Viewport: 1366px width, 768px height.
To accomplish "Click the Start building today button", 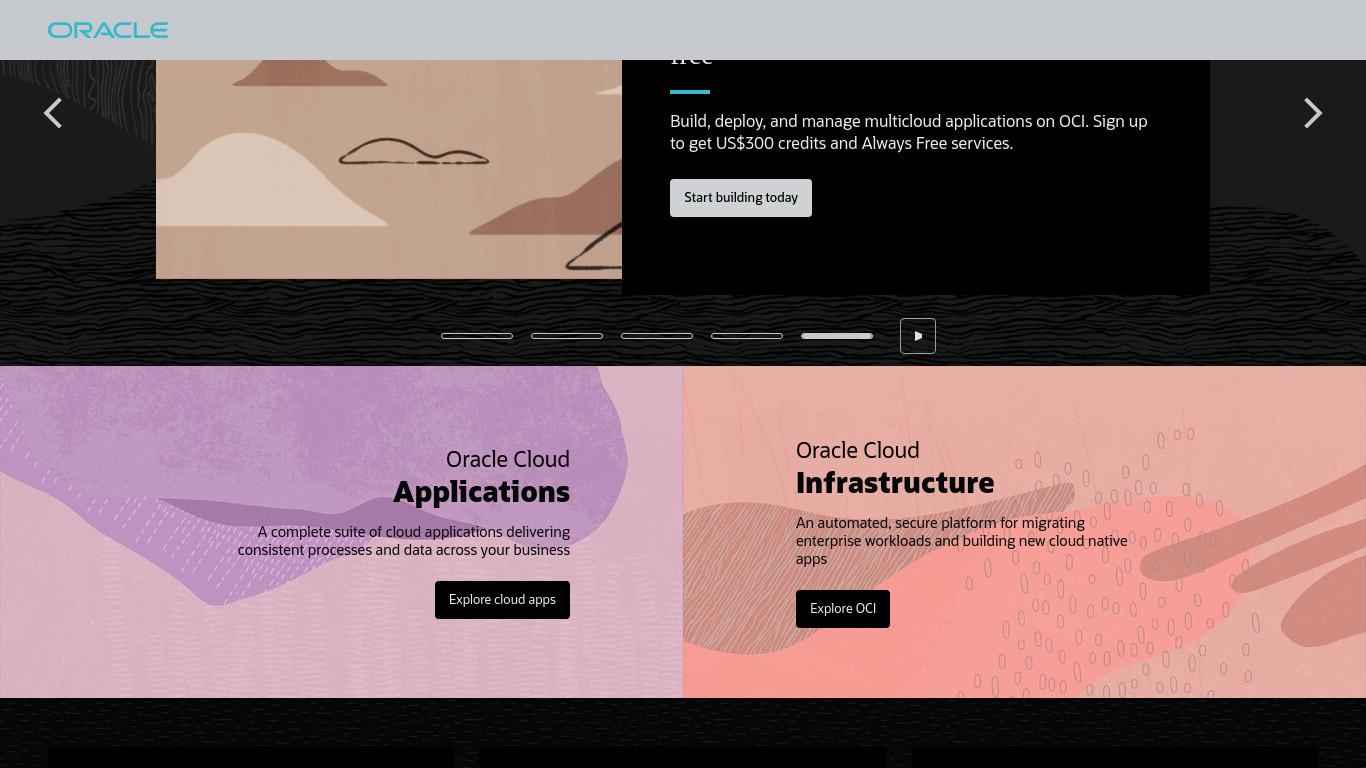I will 741,198.
